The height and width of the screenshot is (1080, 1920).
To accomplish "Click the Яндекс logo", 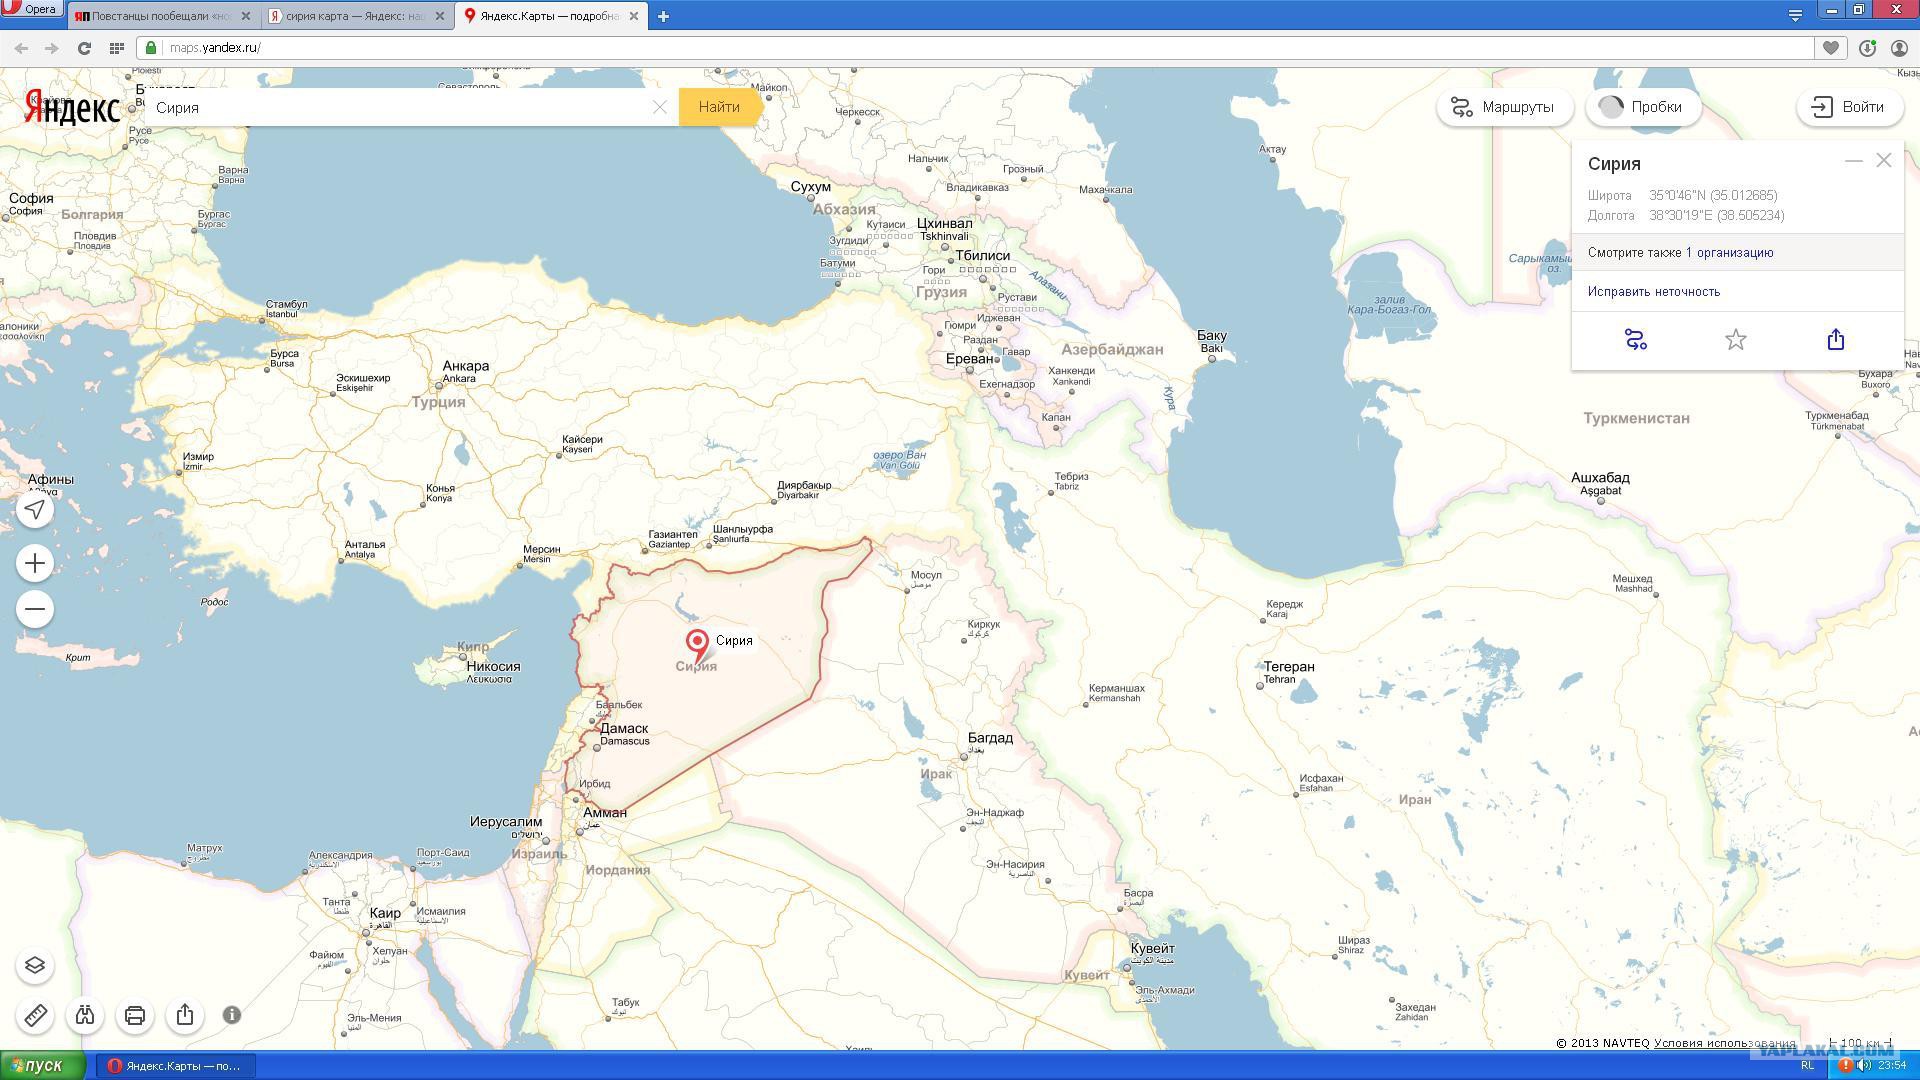I will pos(72,107).
